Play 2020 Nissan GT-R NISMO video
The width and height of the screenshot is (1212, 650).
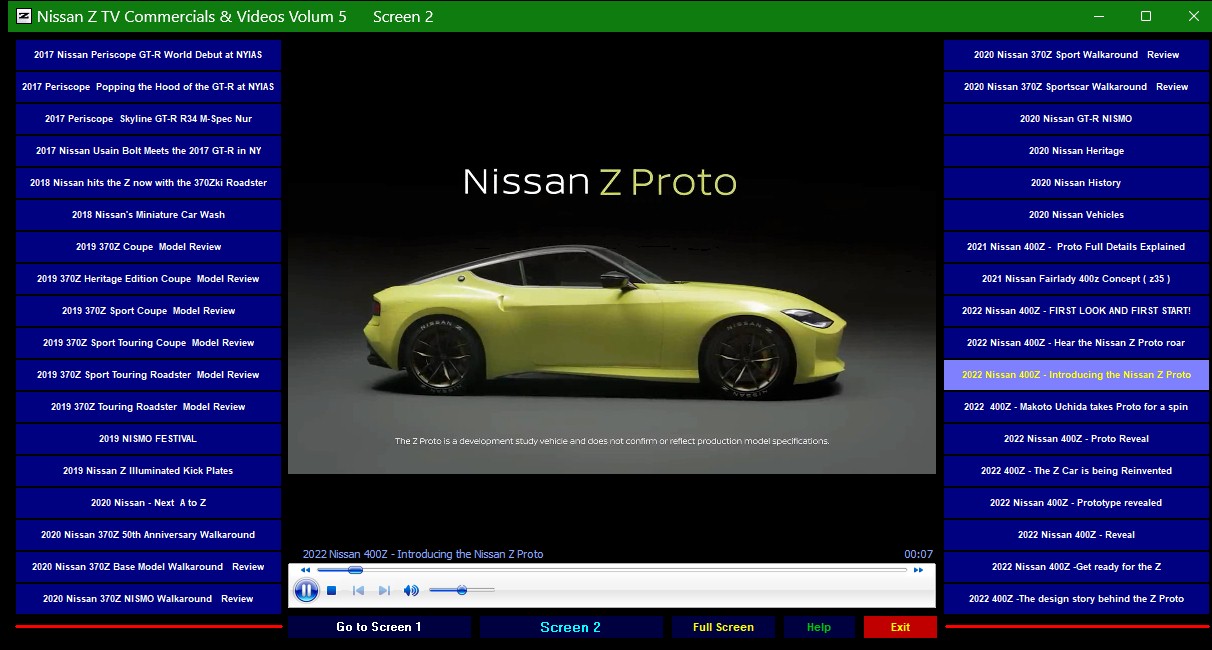tap(1076, 119)
